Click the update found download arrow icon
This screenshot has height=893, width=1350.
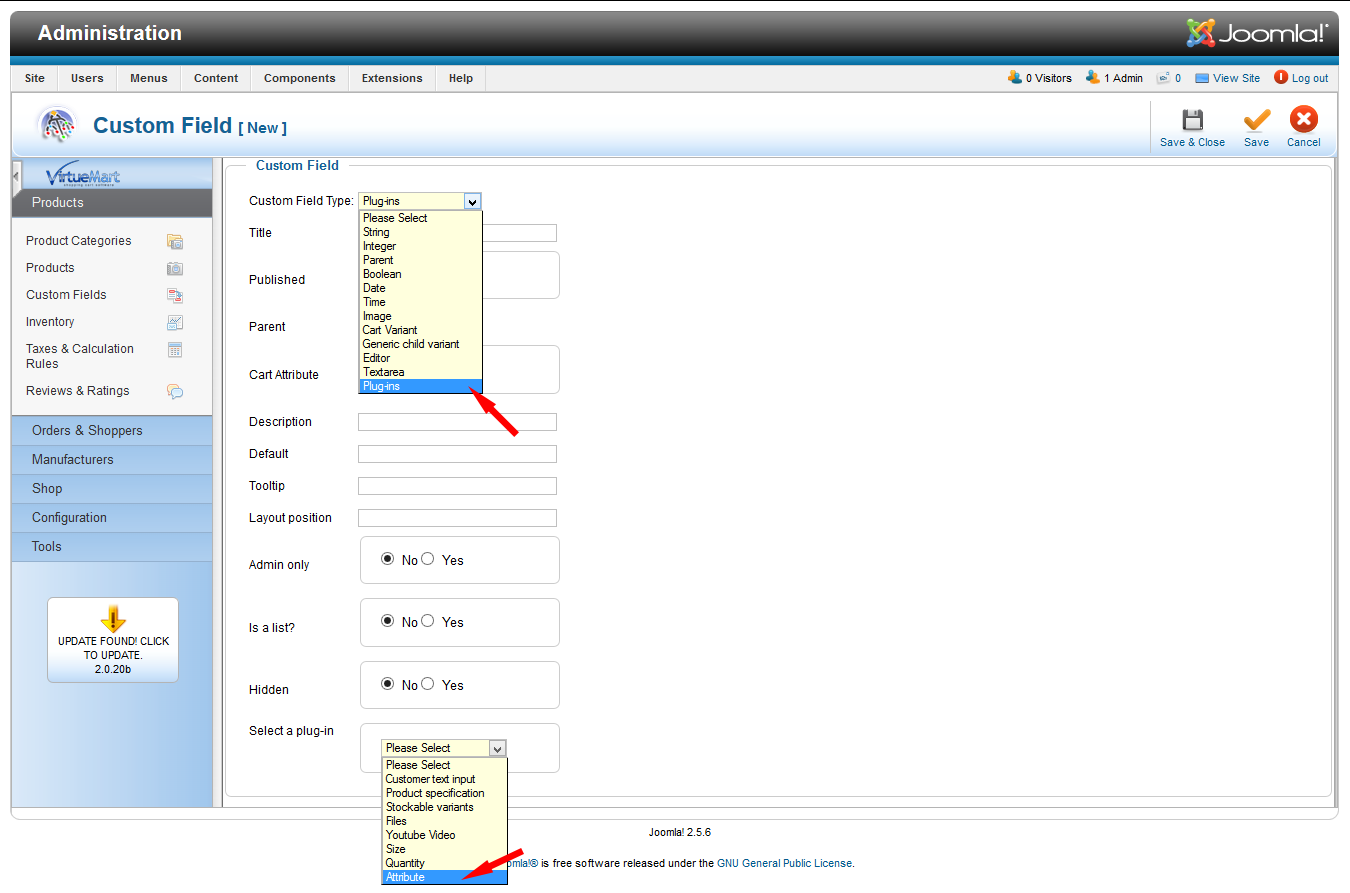(x=113, y=618)
